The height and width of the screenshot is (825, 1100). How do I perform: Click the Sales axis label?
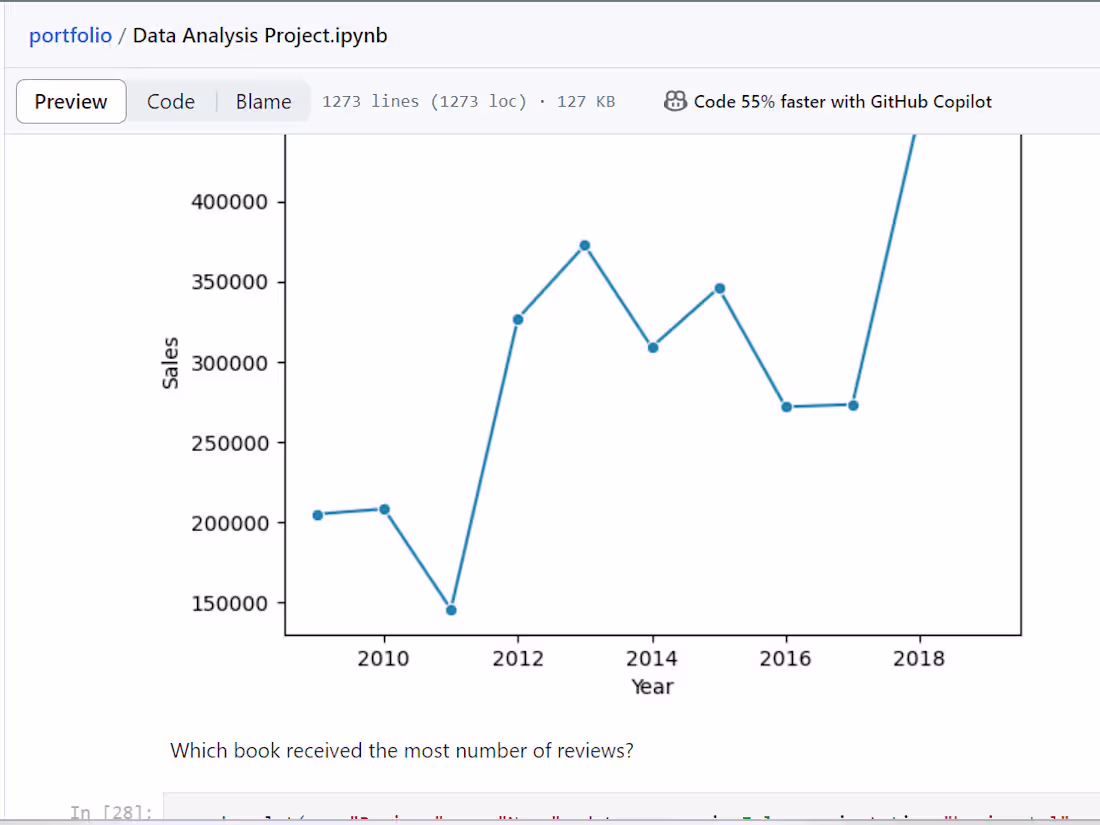point(170,359)
